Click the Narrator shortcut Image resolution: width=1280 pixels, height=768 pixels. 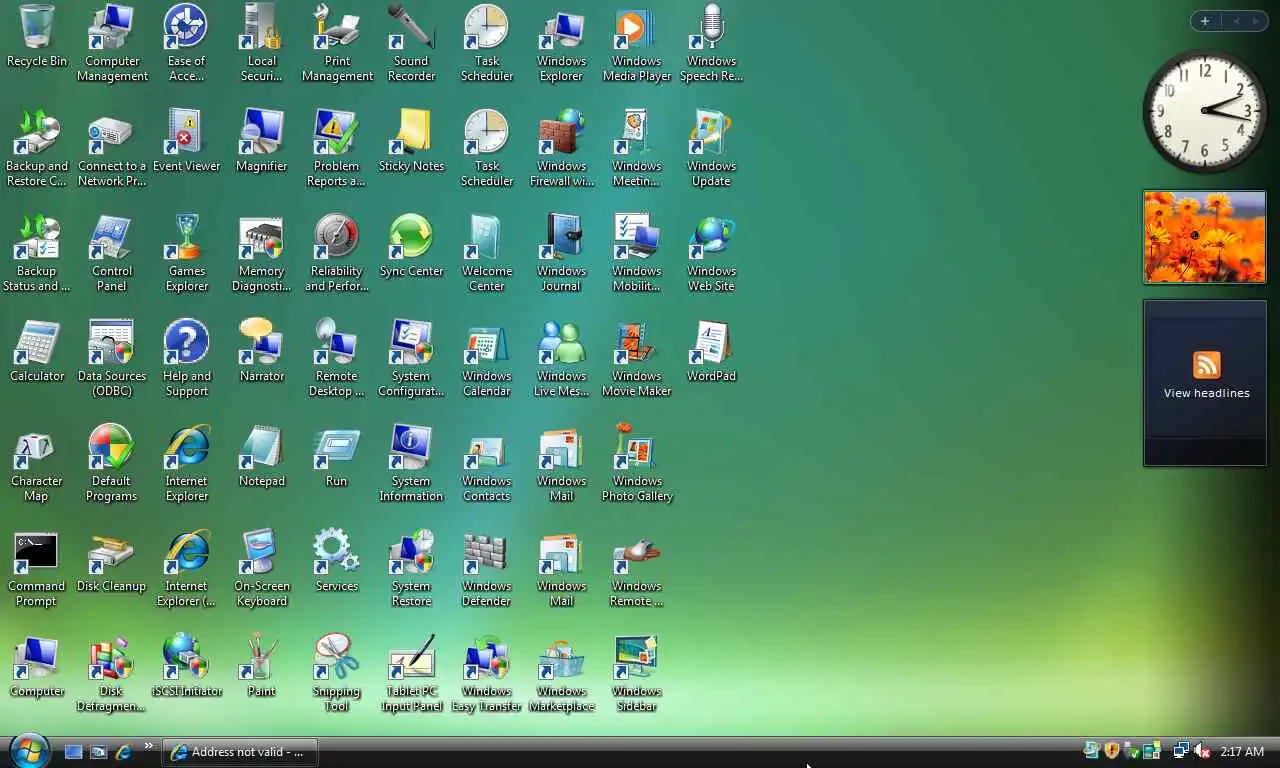[262, 351]
